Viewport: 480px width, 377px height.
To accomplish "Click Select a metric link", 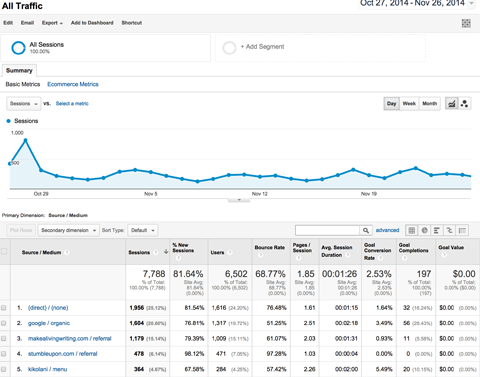I will [72, 104].
